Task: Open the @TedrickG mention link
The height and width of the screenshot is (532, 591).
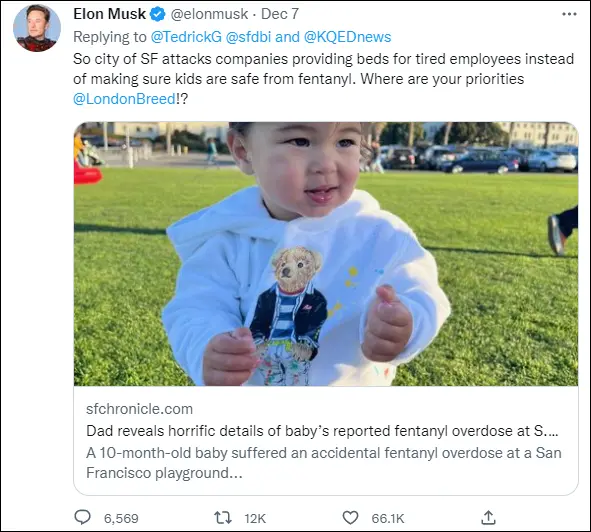Action: tap(186, 37)
